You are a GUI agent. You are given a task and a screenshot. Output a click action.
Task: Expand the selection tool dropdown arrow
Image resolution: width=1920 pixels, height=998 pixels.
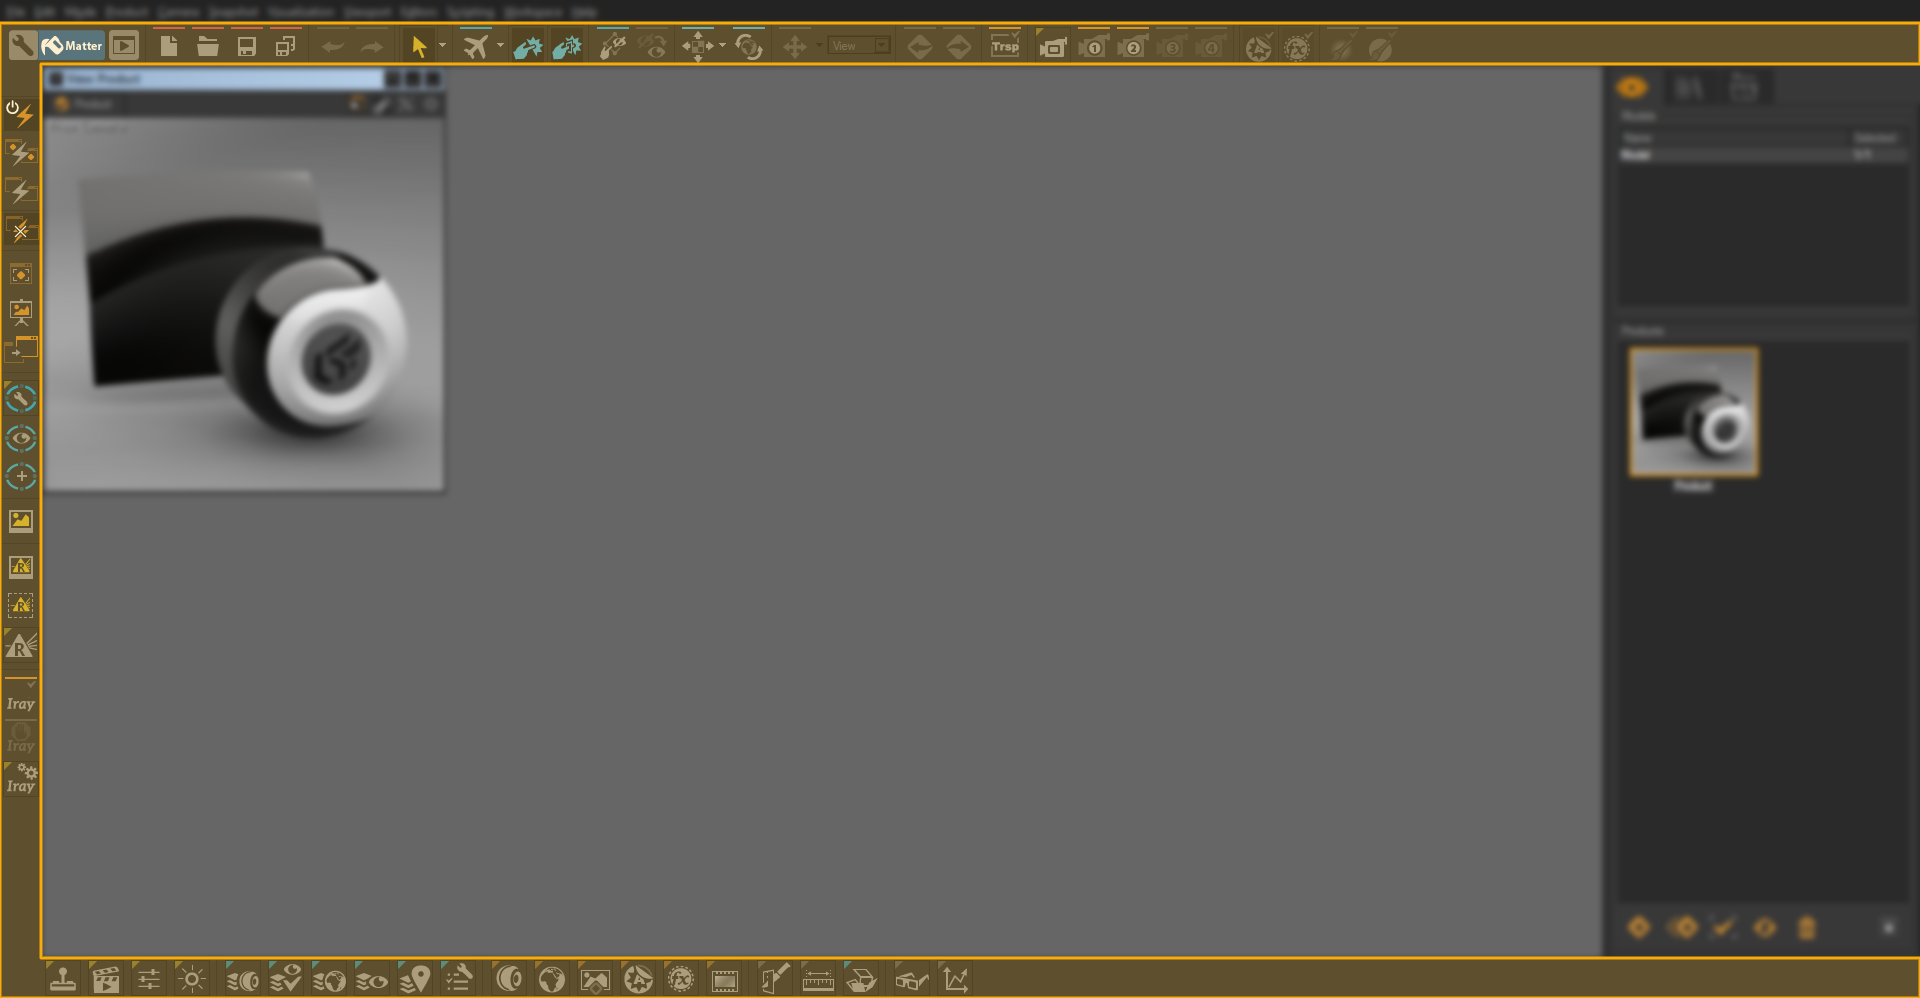coord(443,45)
